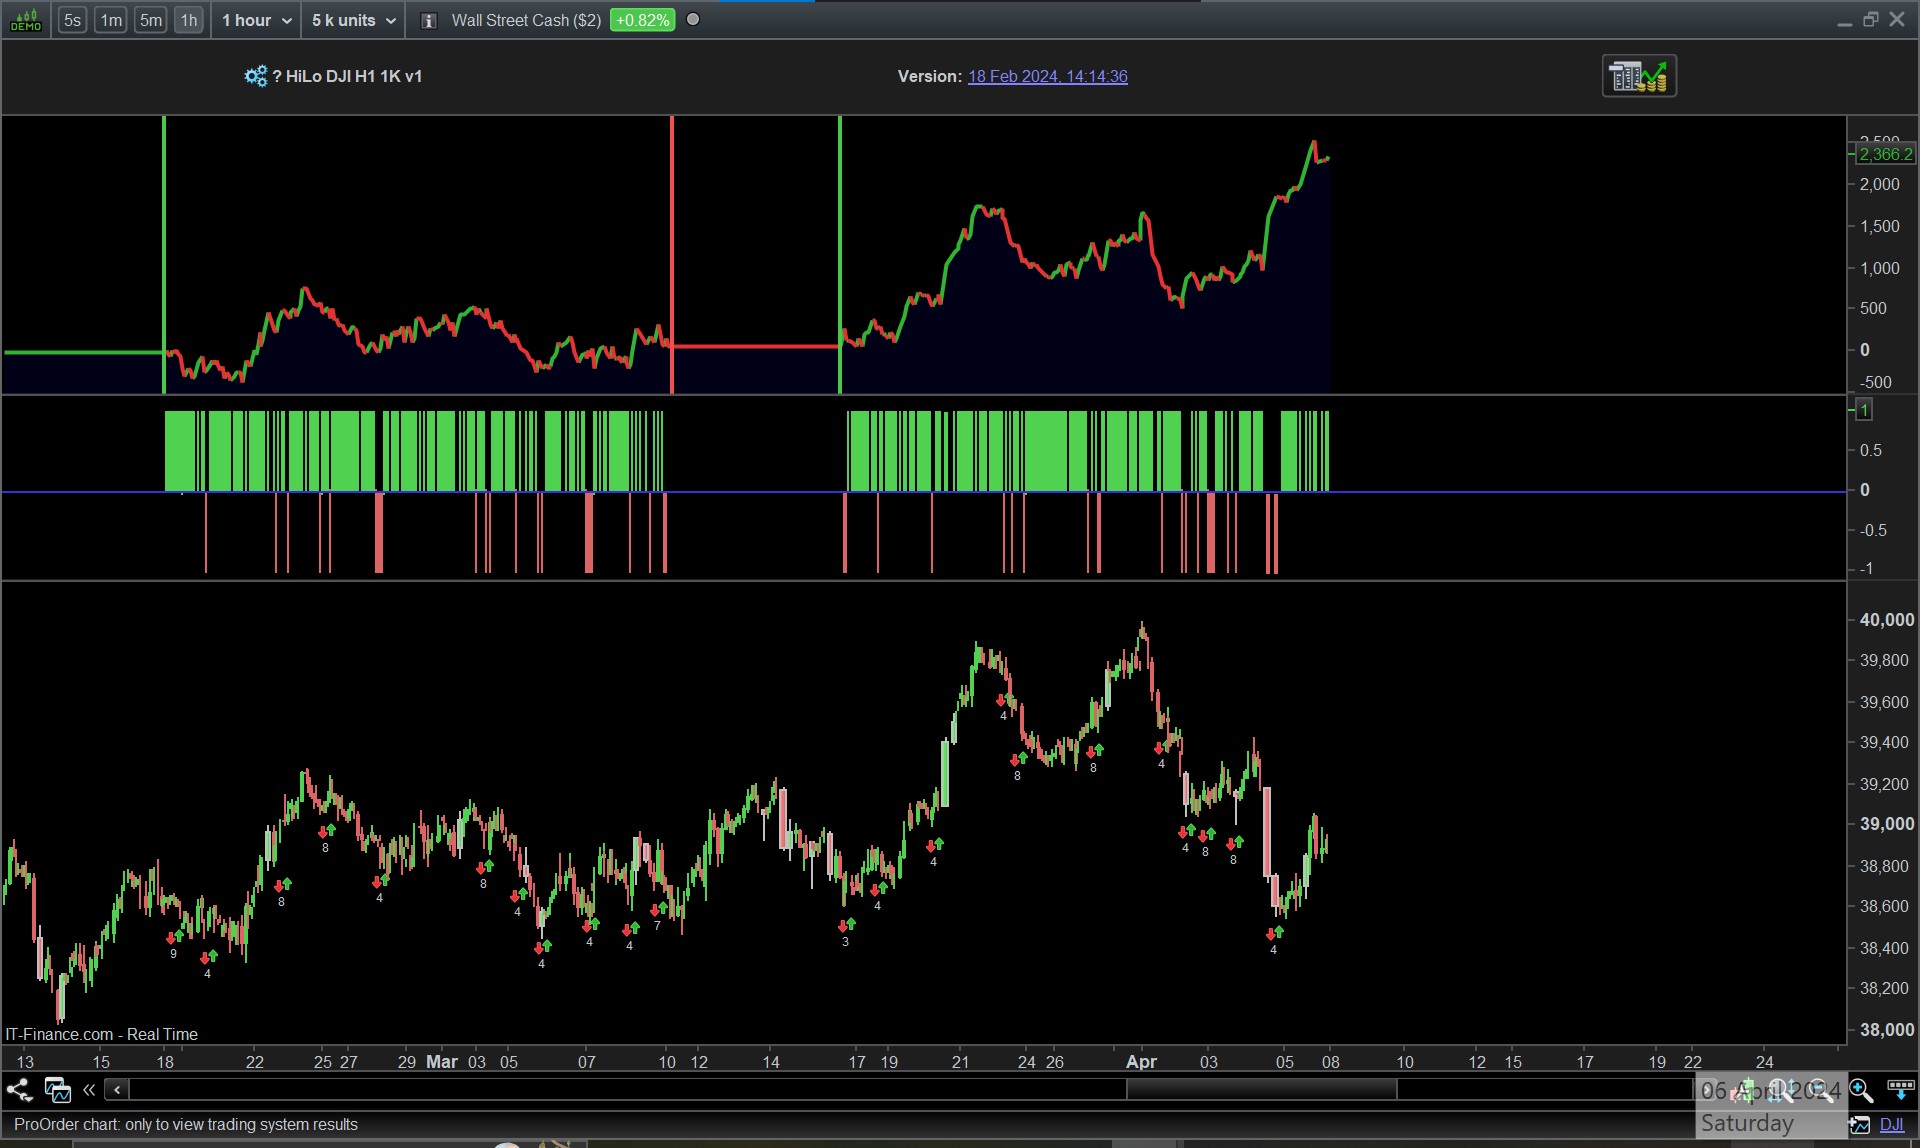The image size is (1920, 1148).
Task: Select the 1m timeframe button
Action: pos(111,20)
